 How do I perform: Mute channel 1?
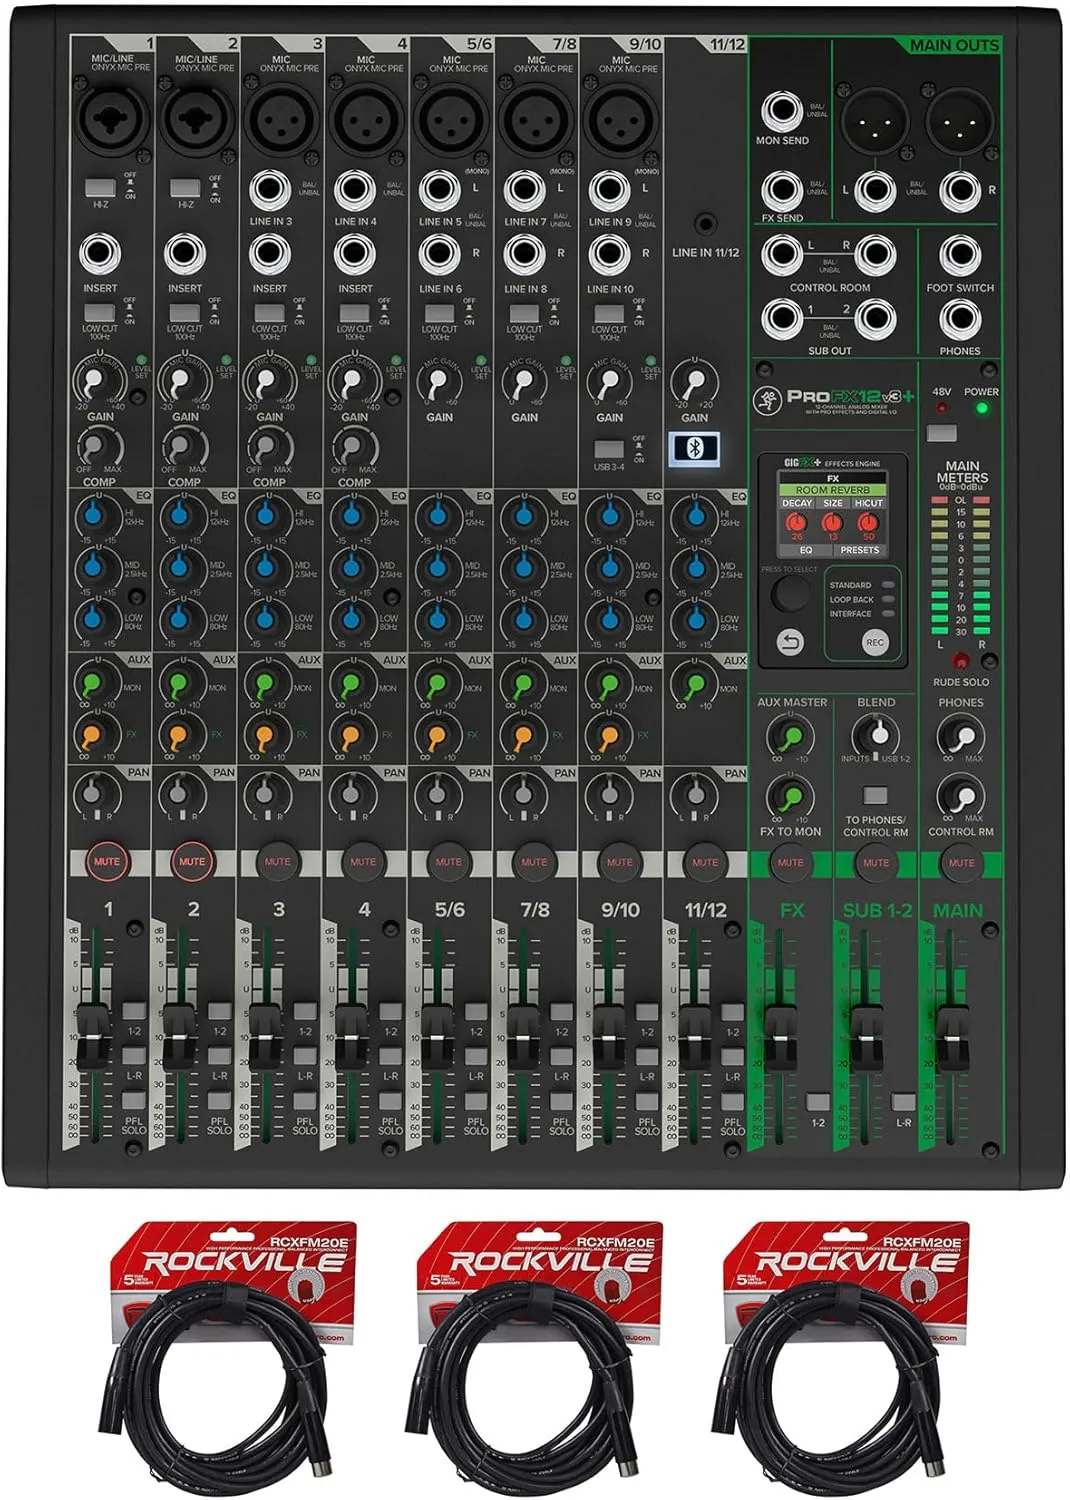click(x=107, y=862)
